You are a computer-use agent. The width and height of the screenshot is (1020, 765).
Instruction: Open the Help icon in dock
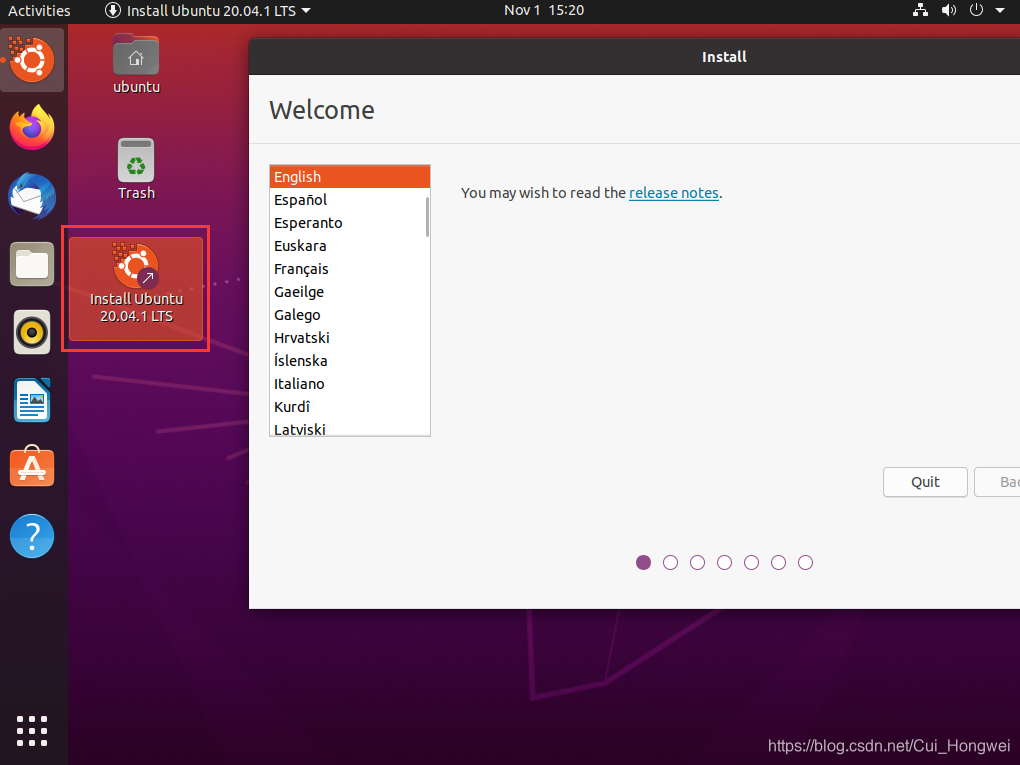tap(32, 536)
